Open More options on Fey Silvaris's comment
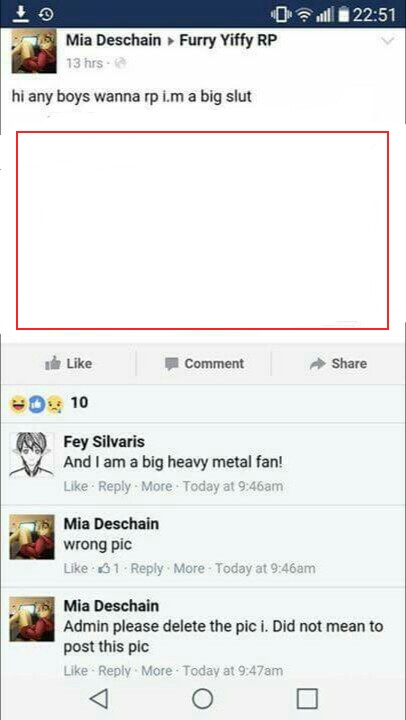 pos(157,486)
